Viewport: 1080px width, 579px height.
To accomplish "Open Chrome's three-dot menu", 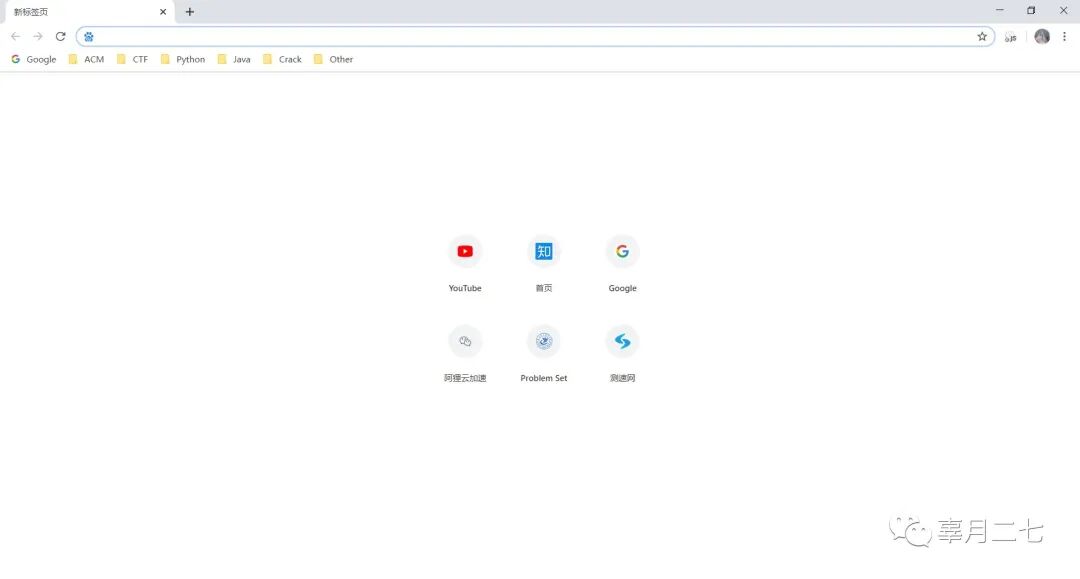I will click(x=1064, y=36).
